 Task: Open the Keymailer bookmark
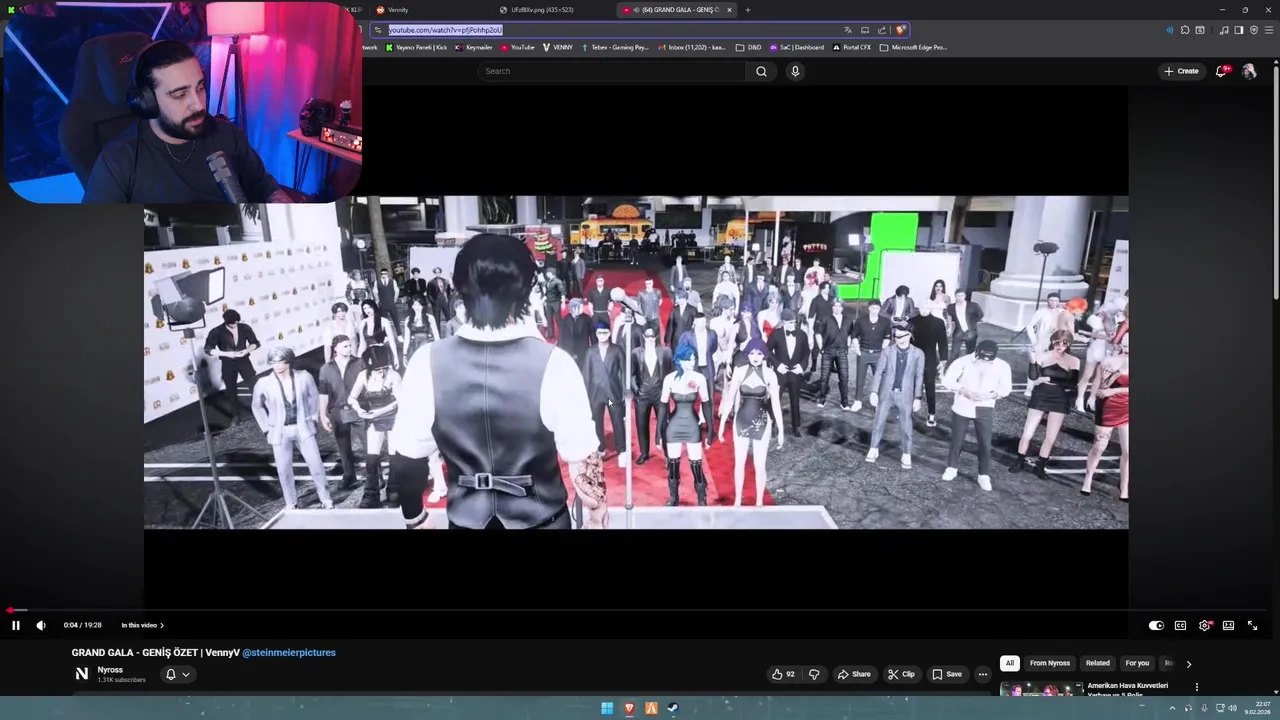click(x=474, y=47)
